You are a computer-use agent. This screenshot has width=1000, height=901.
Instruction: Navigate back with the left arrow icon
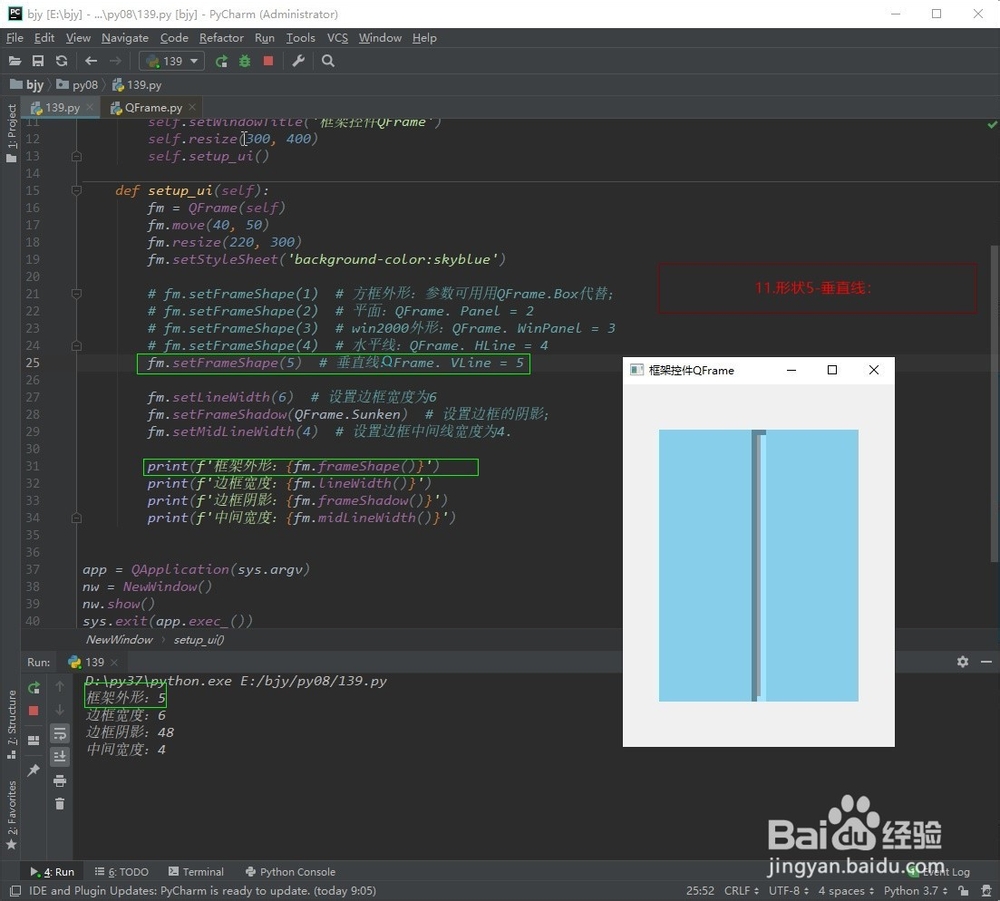[91, 61]
